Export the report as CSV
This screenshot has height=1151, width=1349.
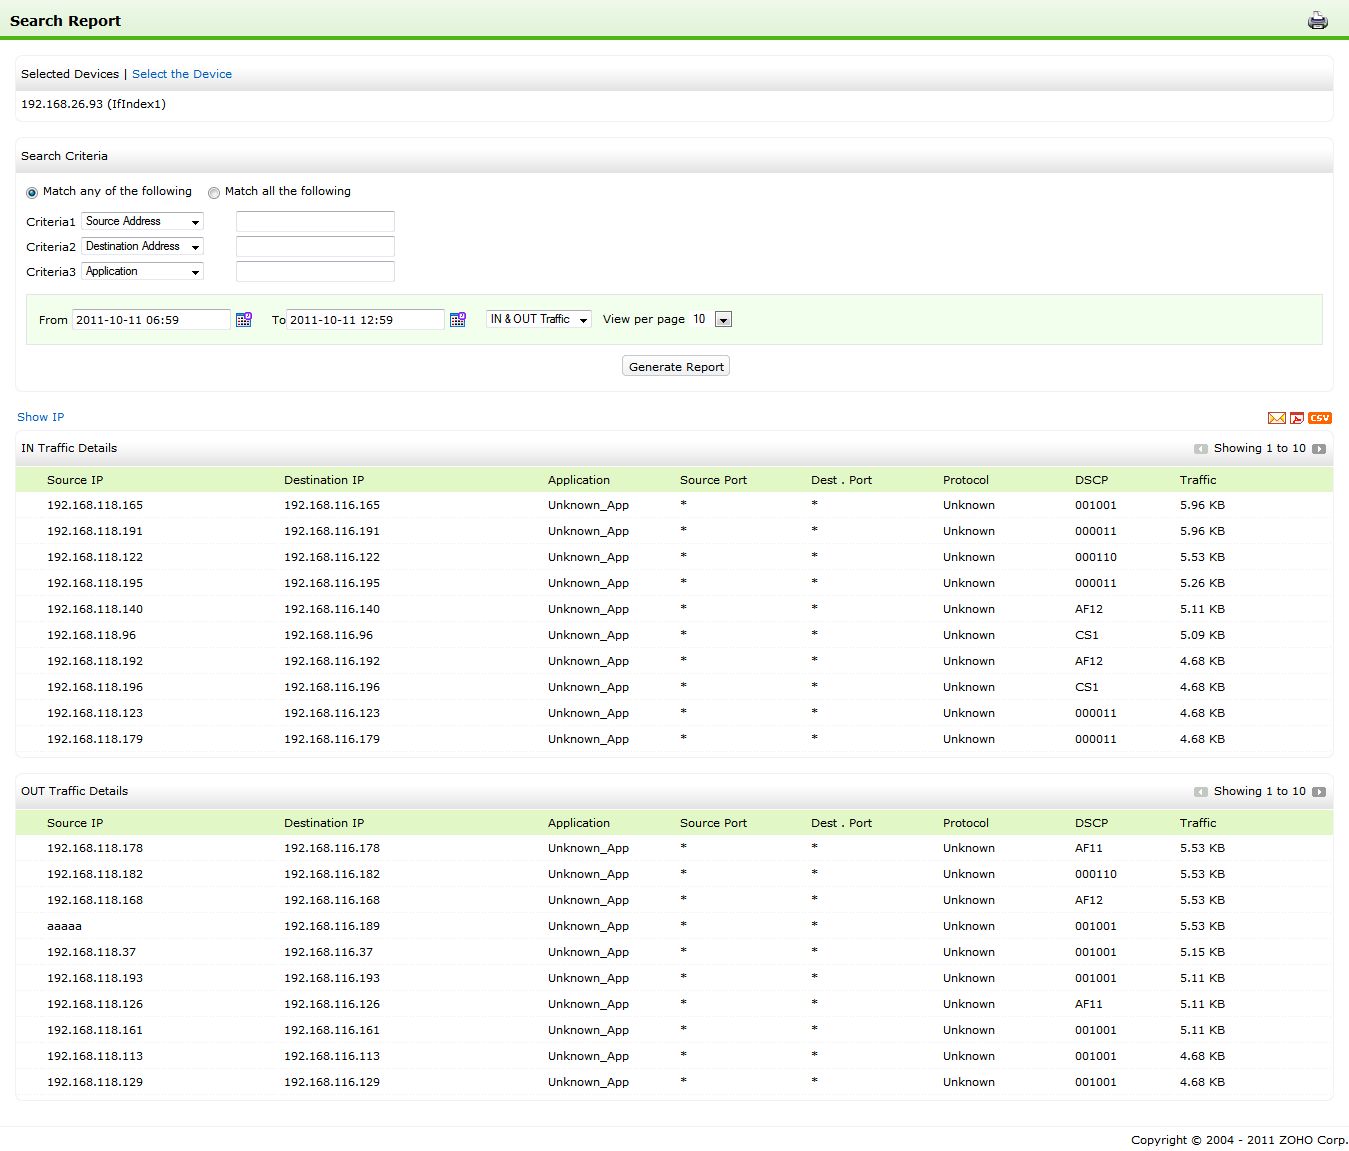coord(1320,418)
